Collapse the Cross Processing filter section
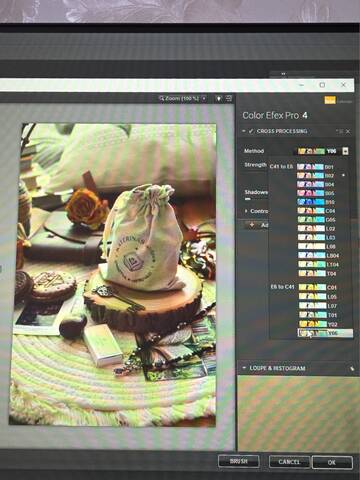 pos(244,131)
